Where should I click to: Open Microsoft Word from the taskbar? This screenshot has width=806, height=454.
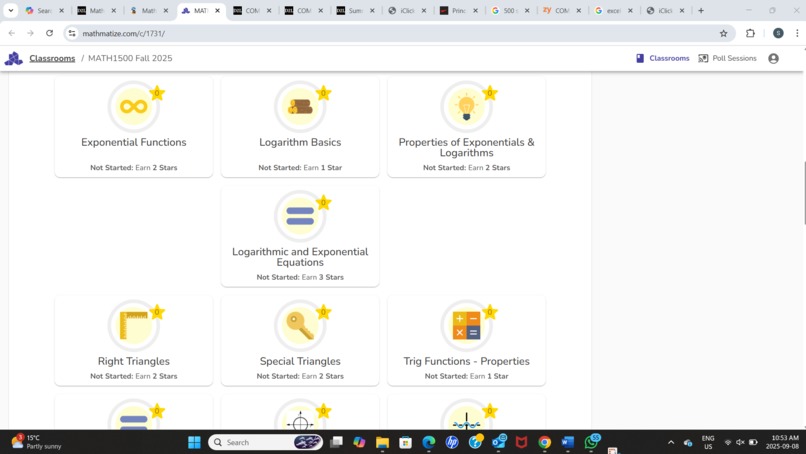pyautogui.click(x=567, y=442)
